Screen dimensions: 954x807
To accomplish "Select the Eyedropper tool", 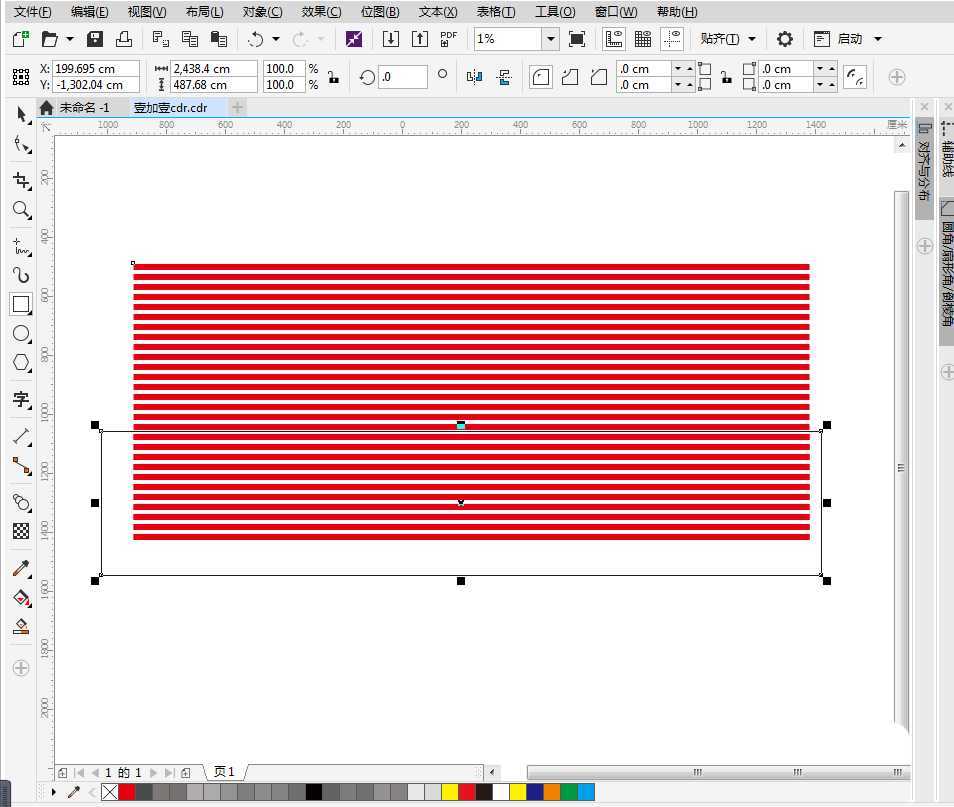I will click(21, 568).
